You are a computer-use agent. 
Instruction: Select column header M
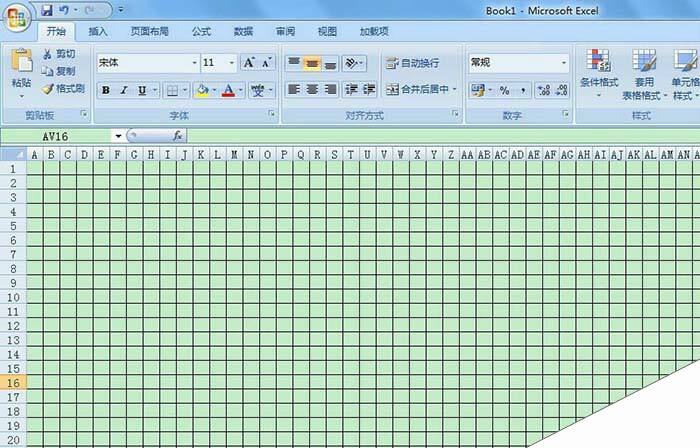(x=234, y=155)
